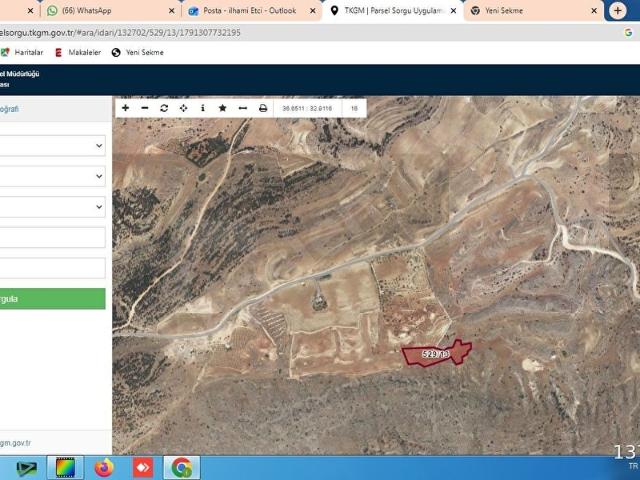Click the zoom level 18 indicator
This screenshot has height=480, width=640.
pos(354,109)
